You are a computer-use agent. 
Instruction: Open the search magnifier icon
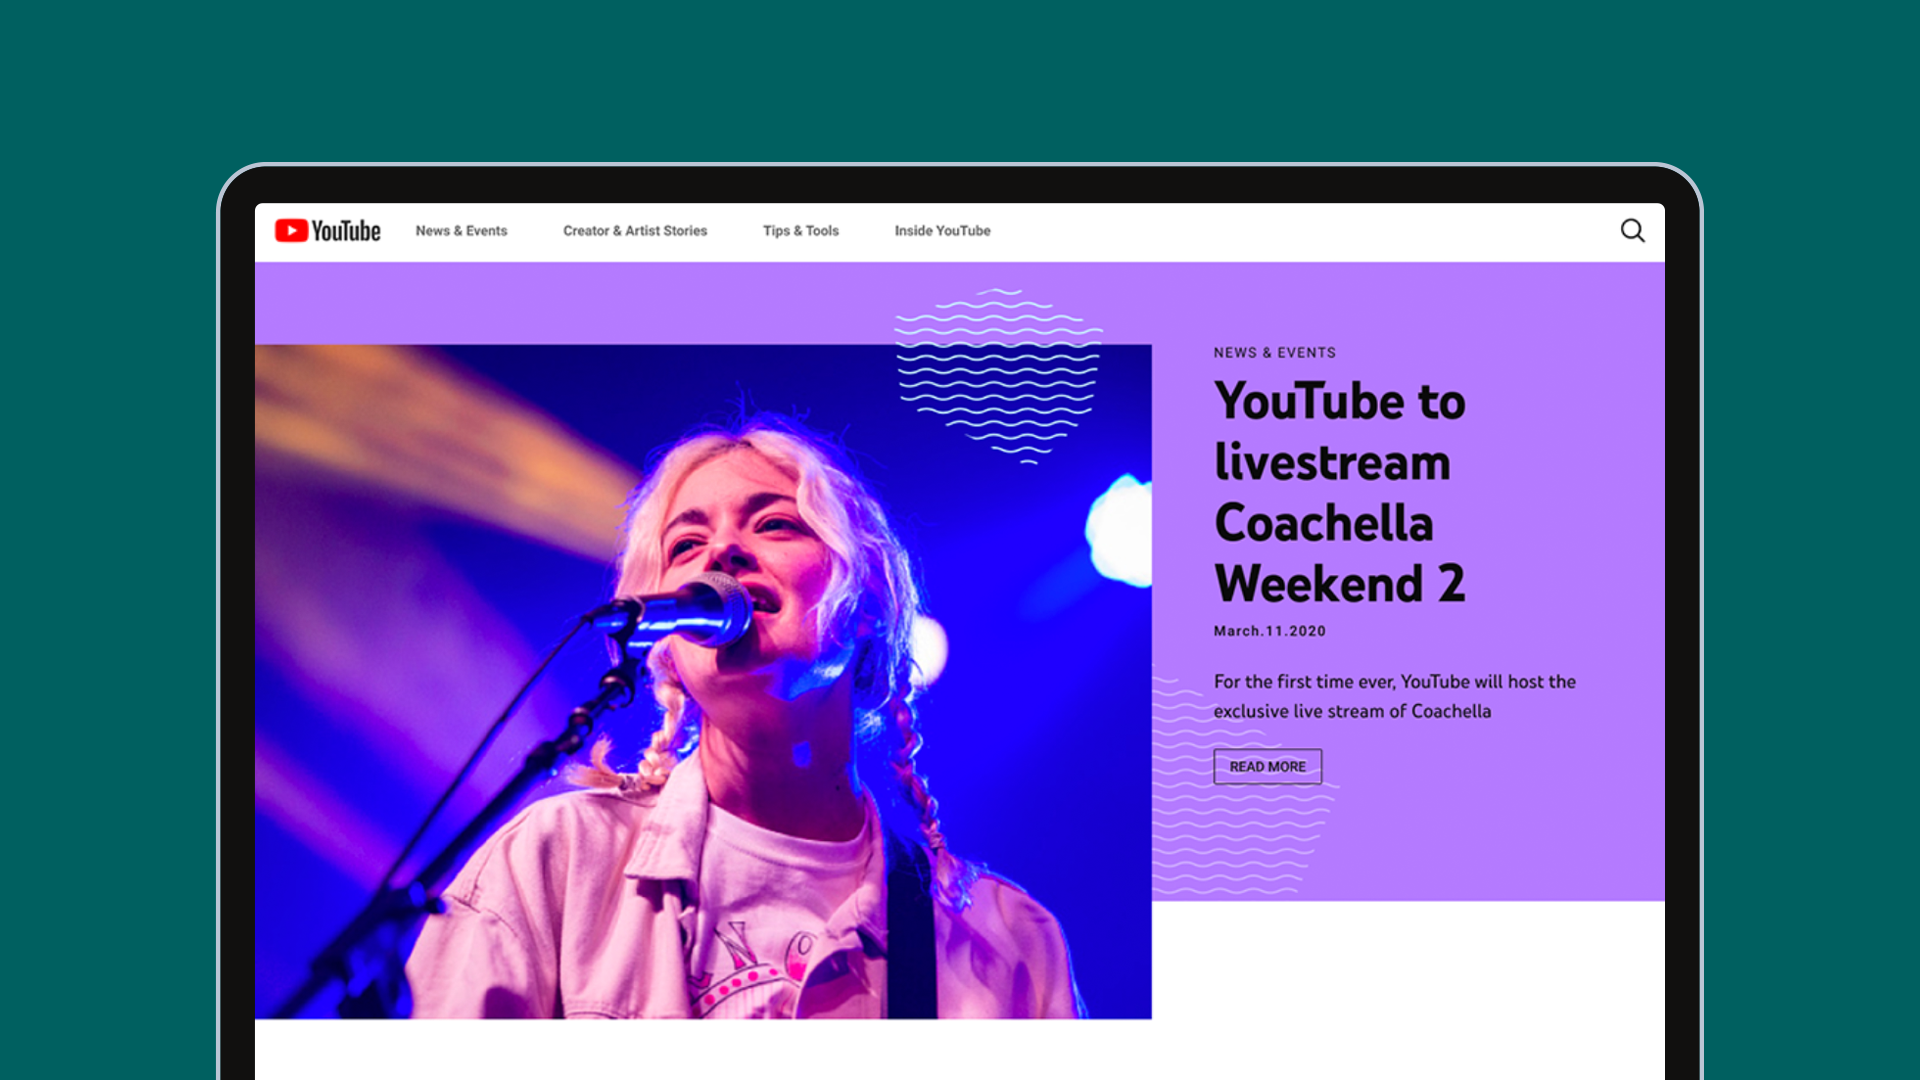tap(1632, 231)
